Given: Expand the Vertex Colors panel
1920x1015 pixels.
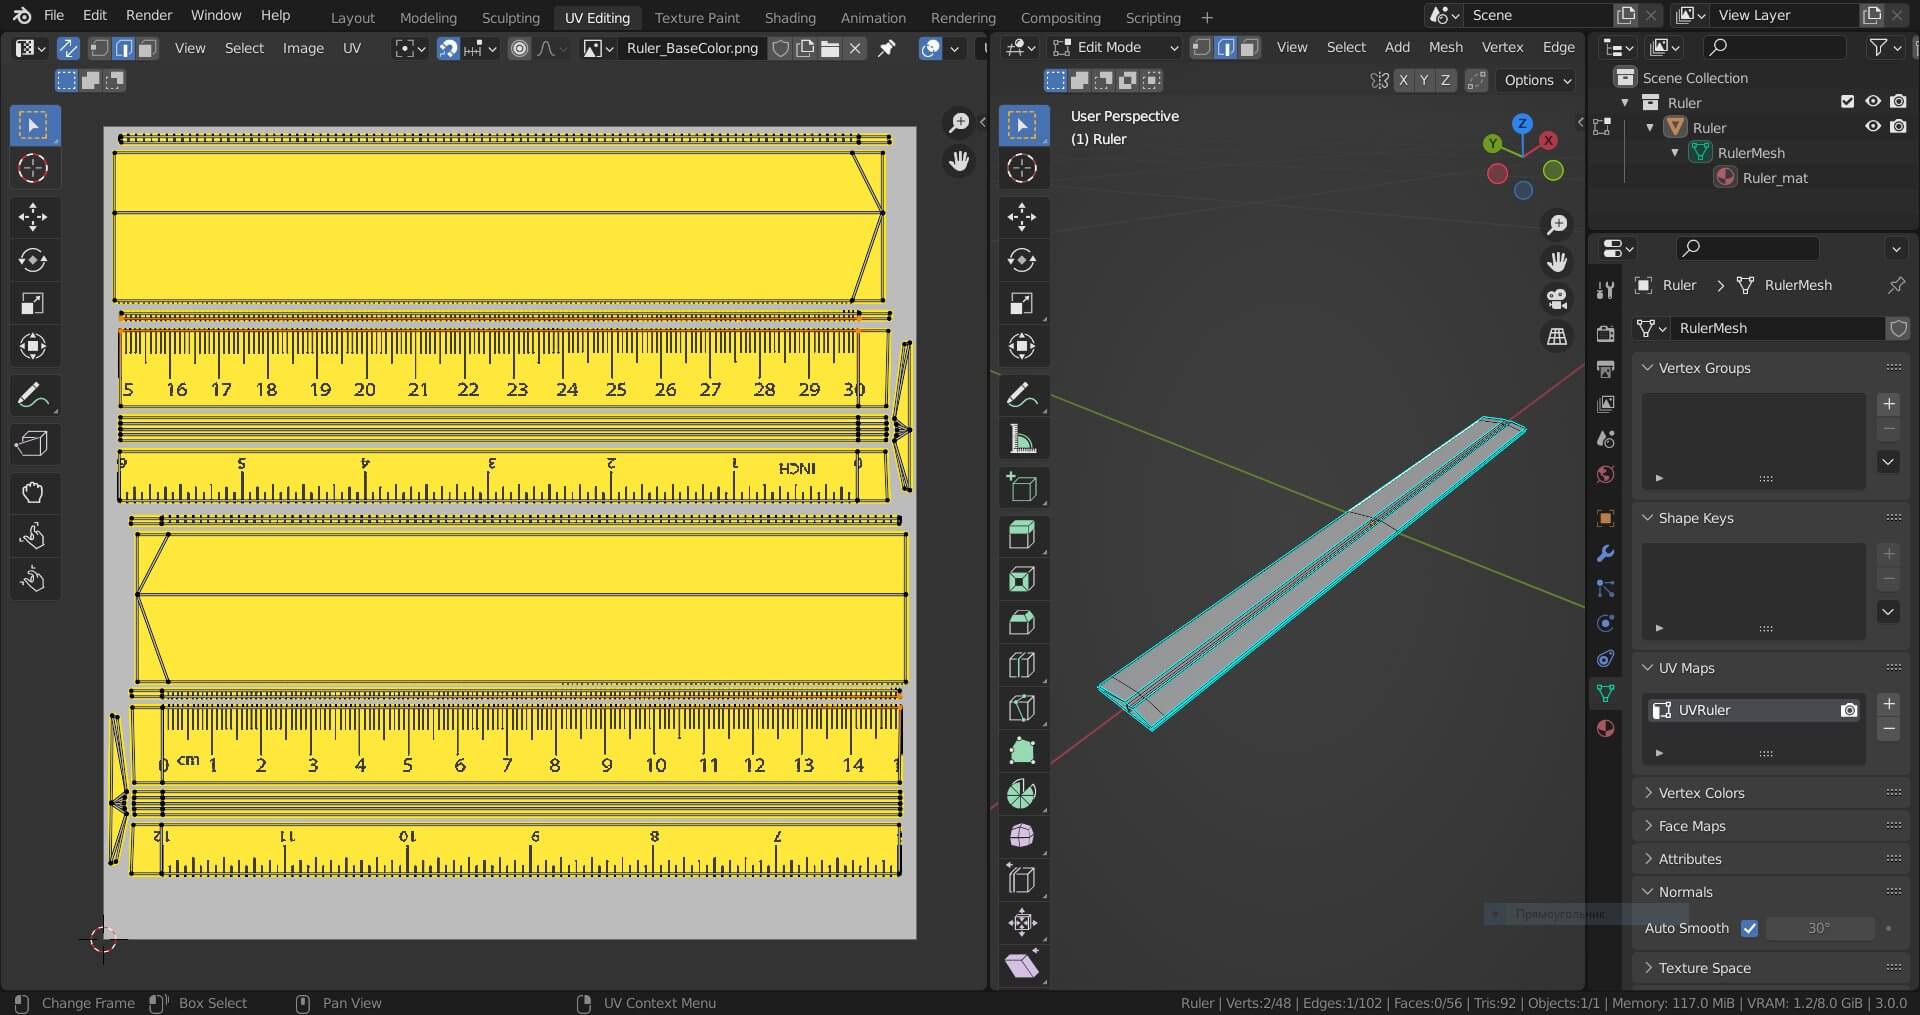Looking at the screenshot, I should click(x=1701, y=793).
